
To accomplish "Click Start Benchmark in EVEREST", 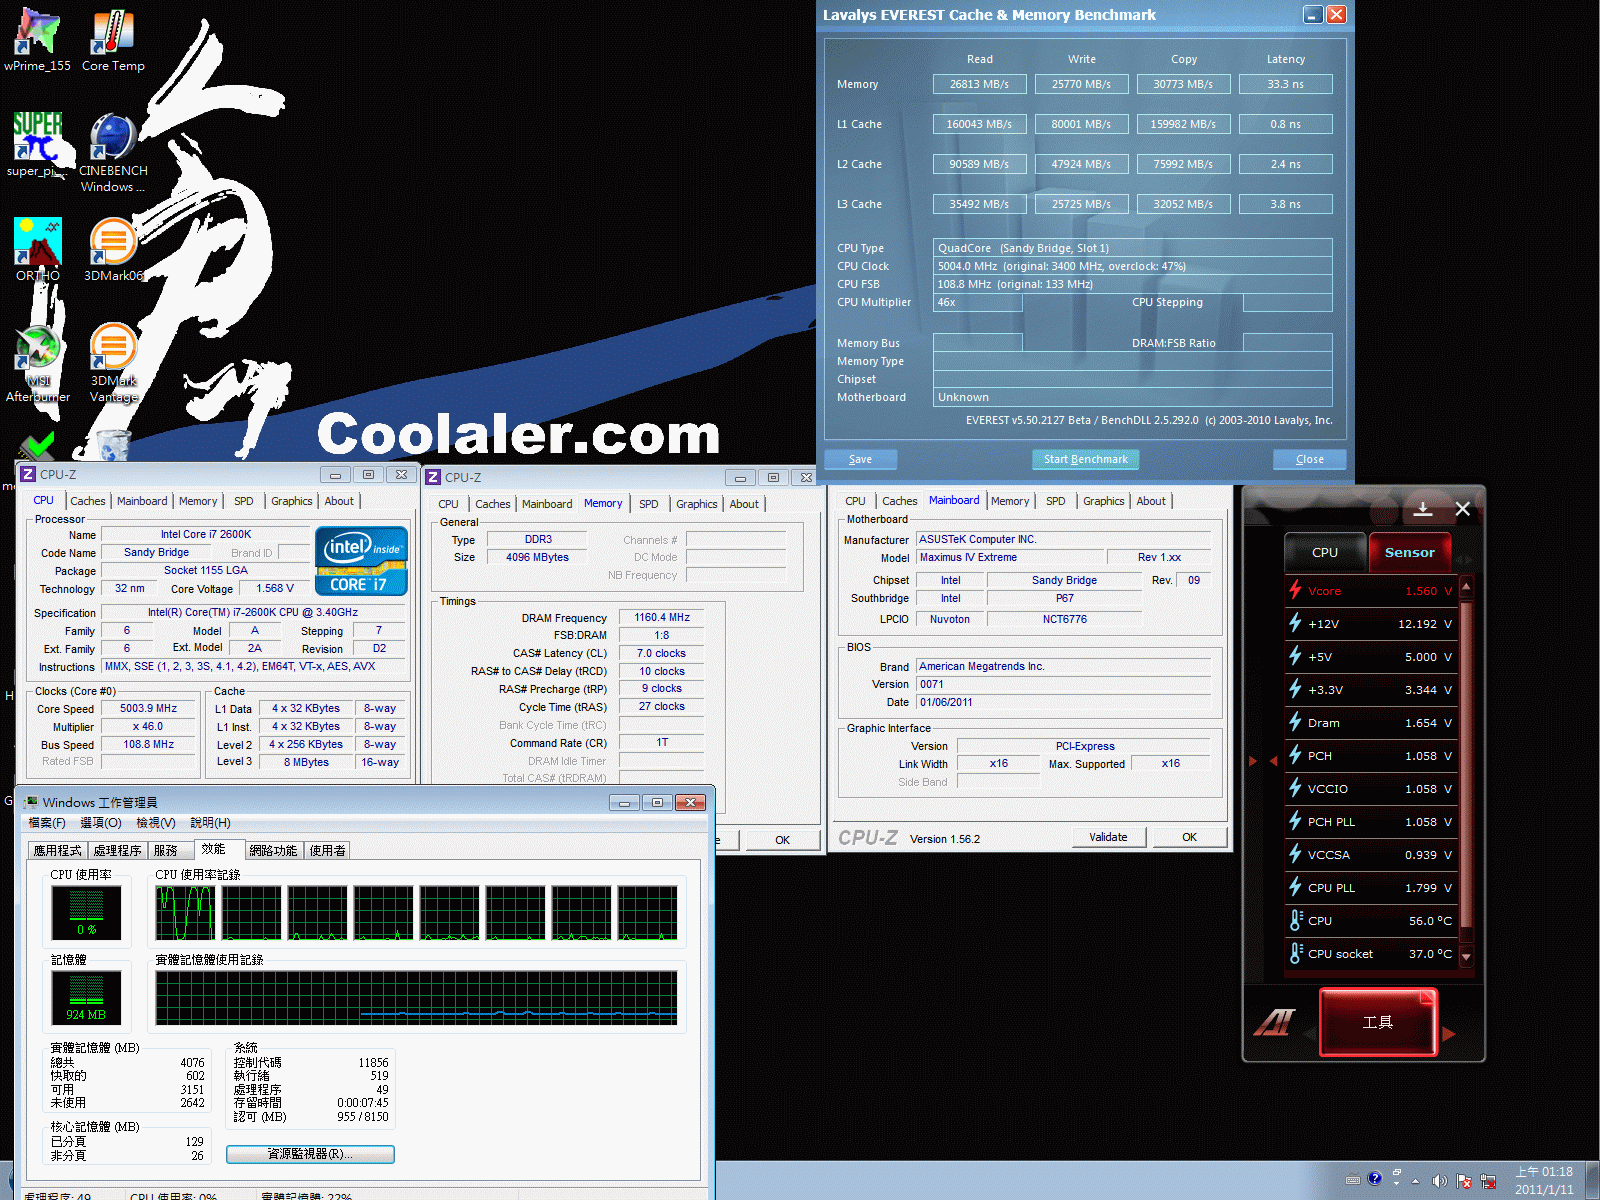I will 1085,459.
